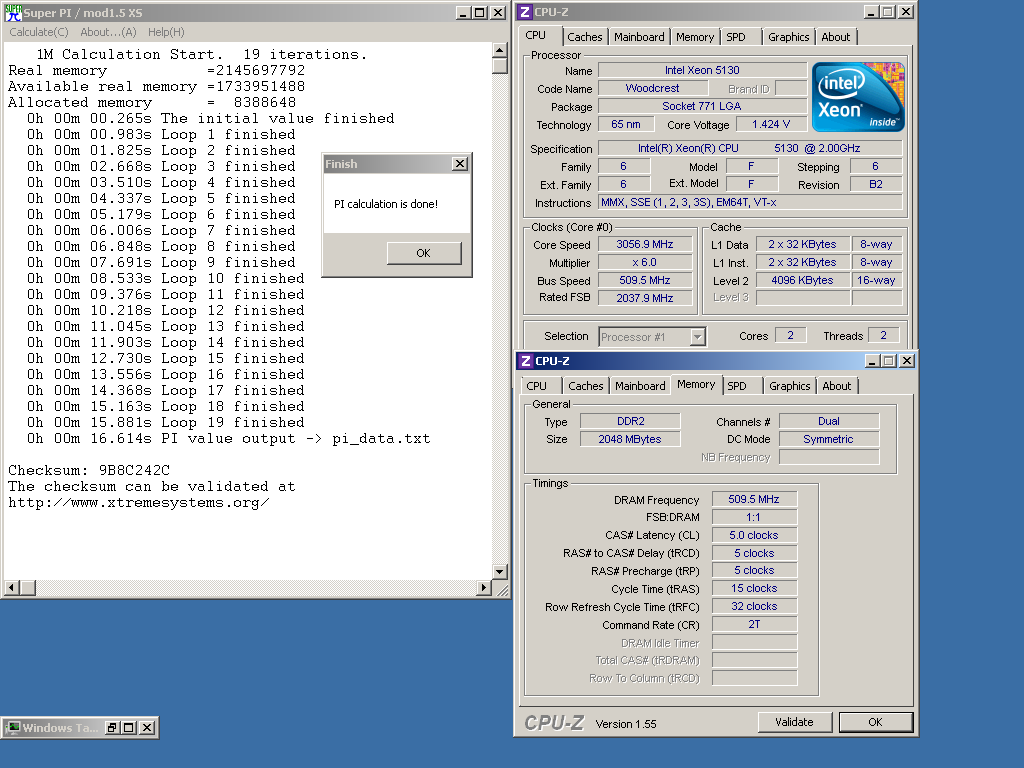Viewport: 1024px width, 768px height.
Task: Click the Level 2 4096 KBytes value
Action: pos(802,280)
